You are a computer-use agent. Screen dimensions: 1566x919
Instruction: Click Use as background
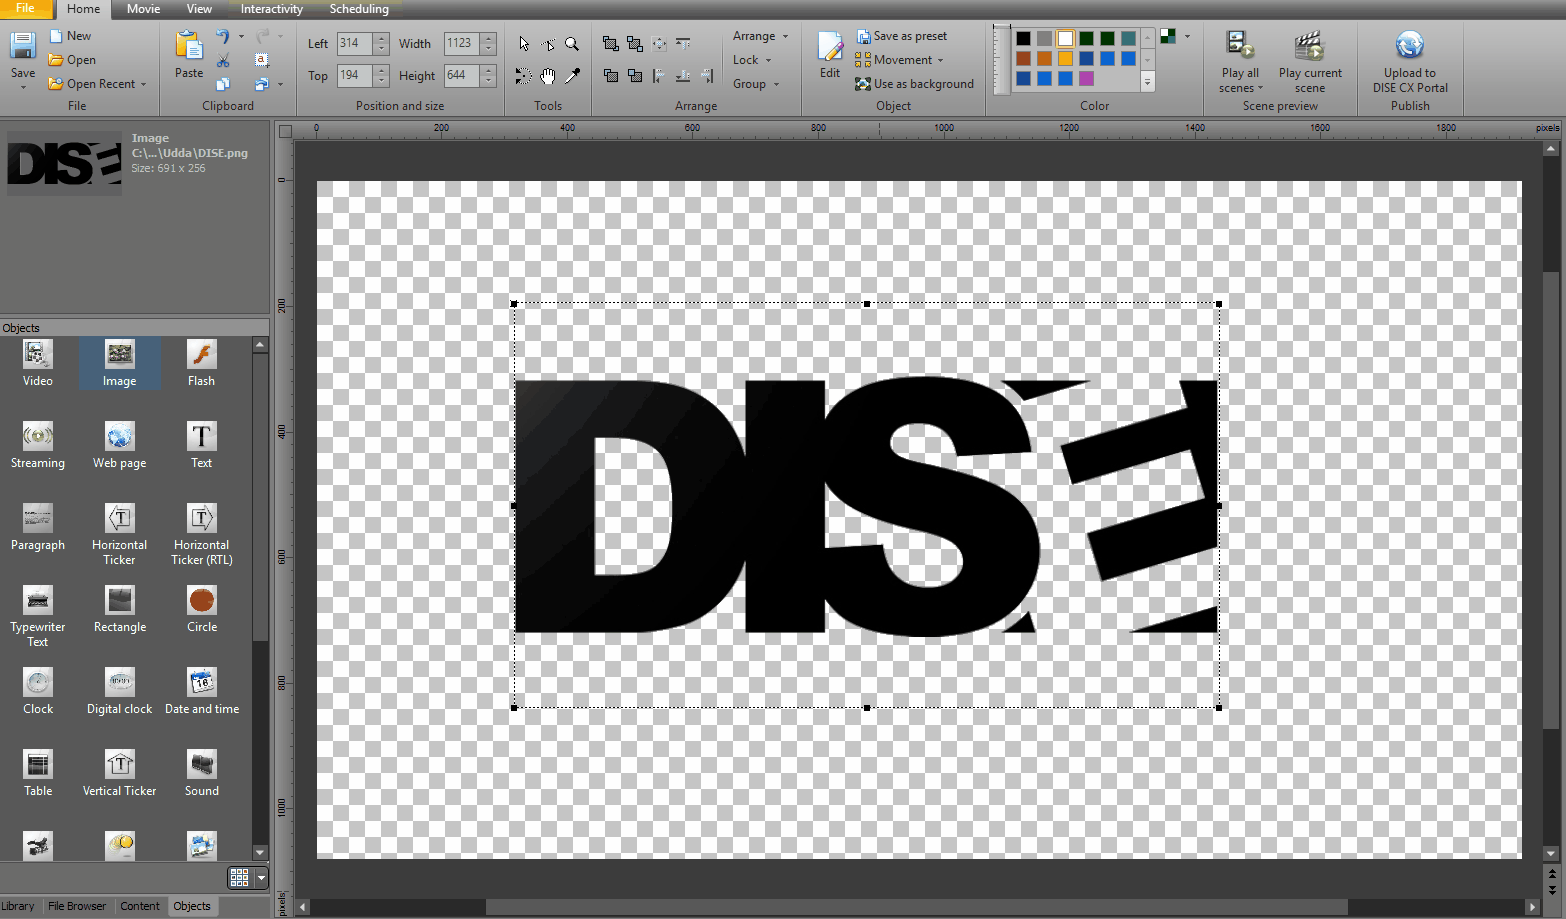pyautogui.click(x=914, y=84)
